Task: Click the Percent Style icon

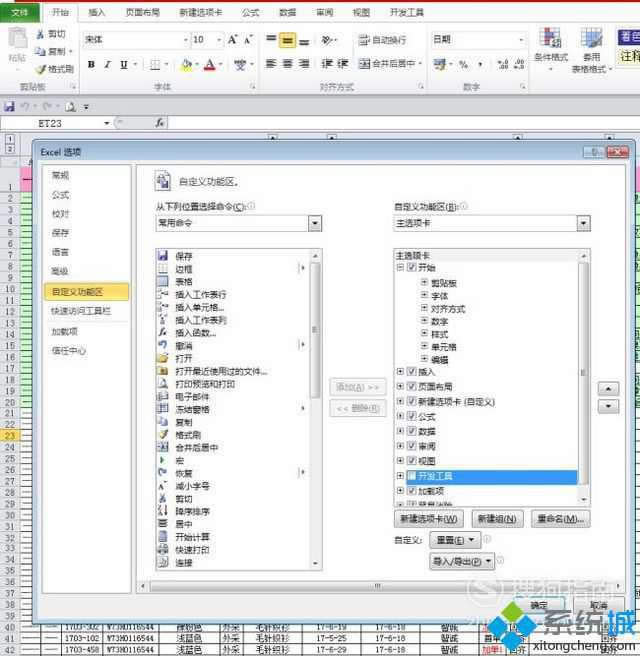Action: click(463, 64)
